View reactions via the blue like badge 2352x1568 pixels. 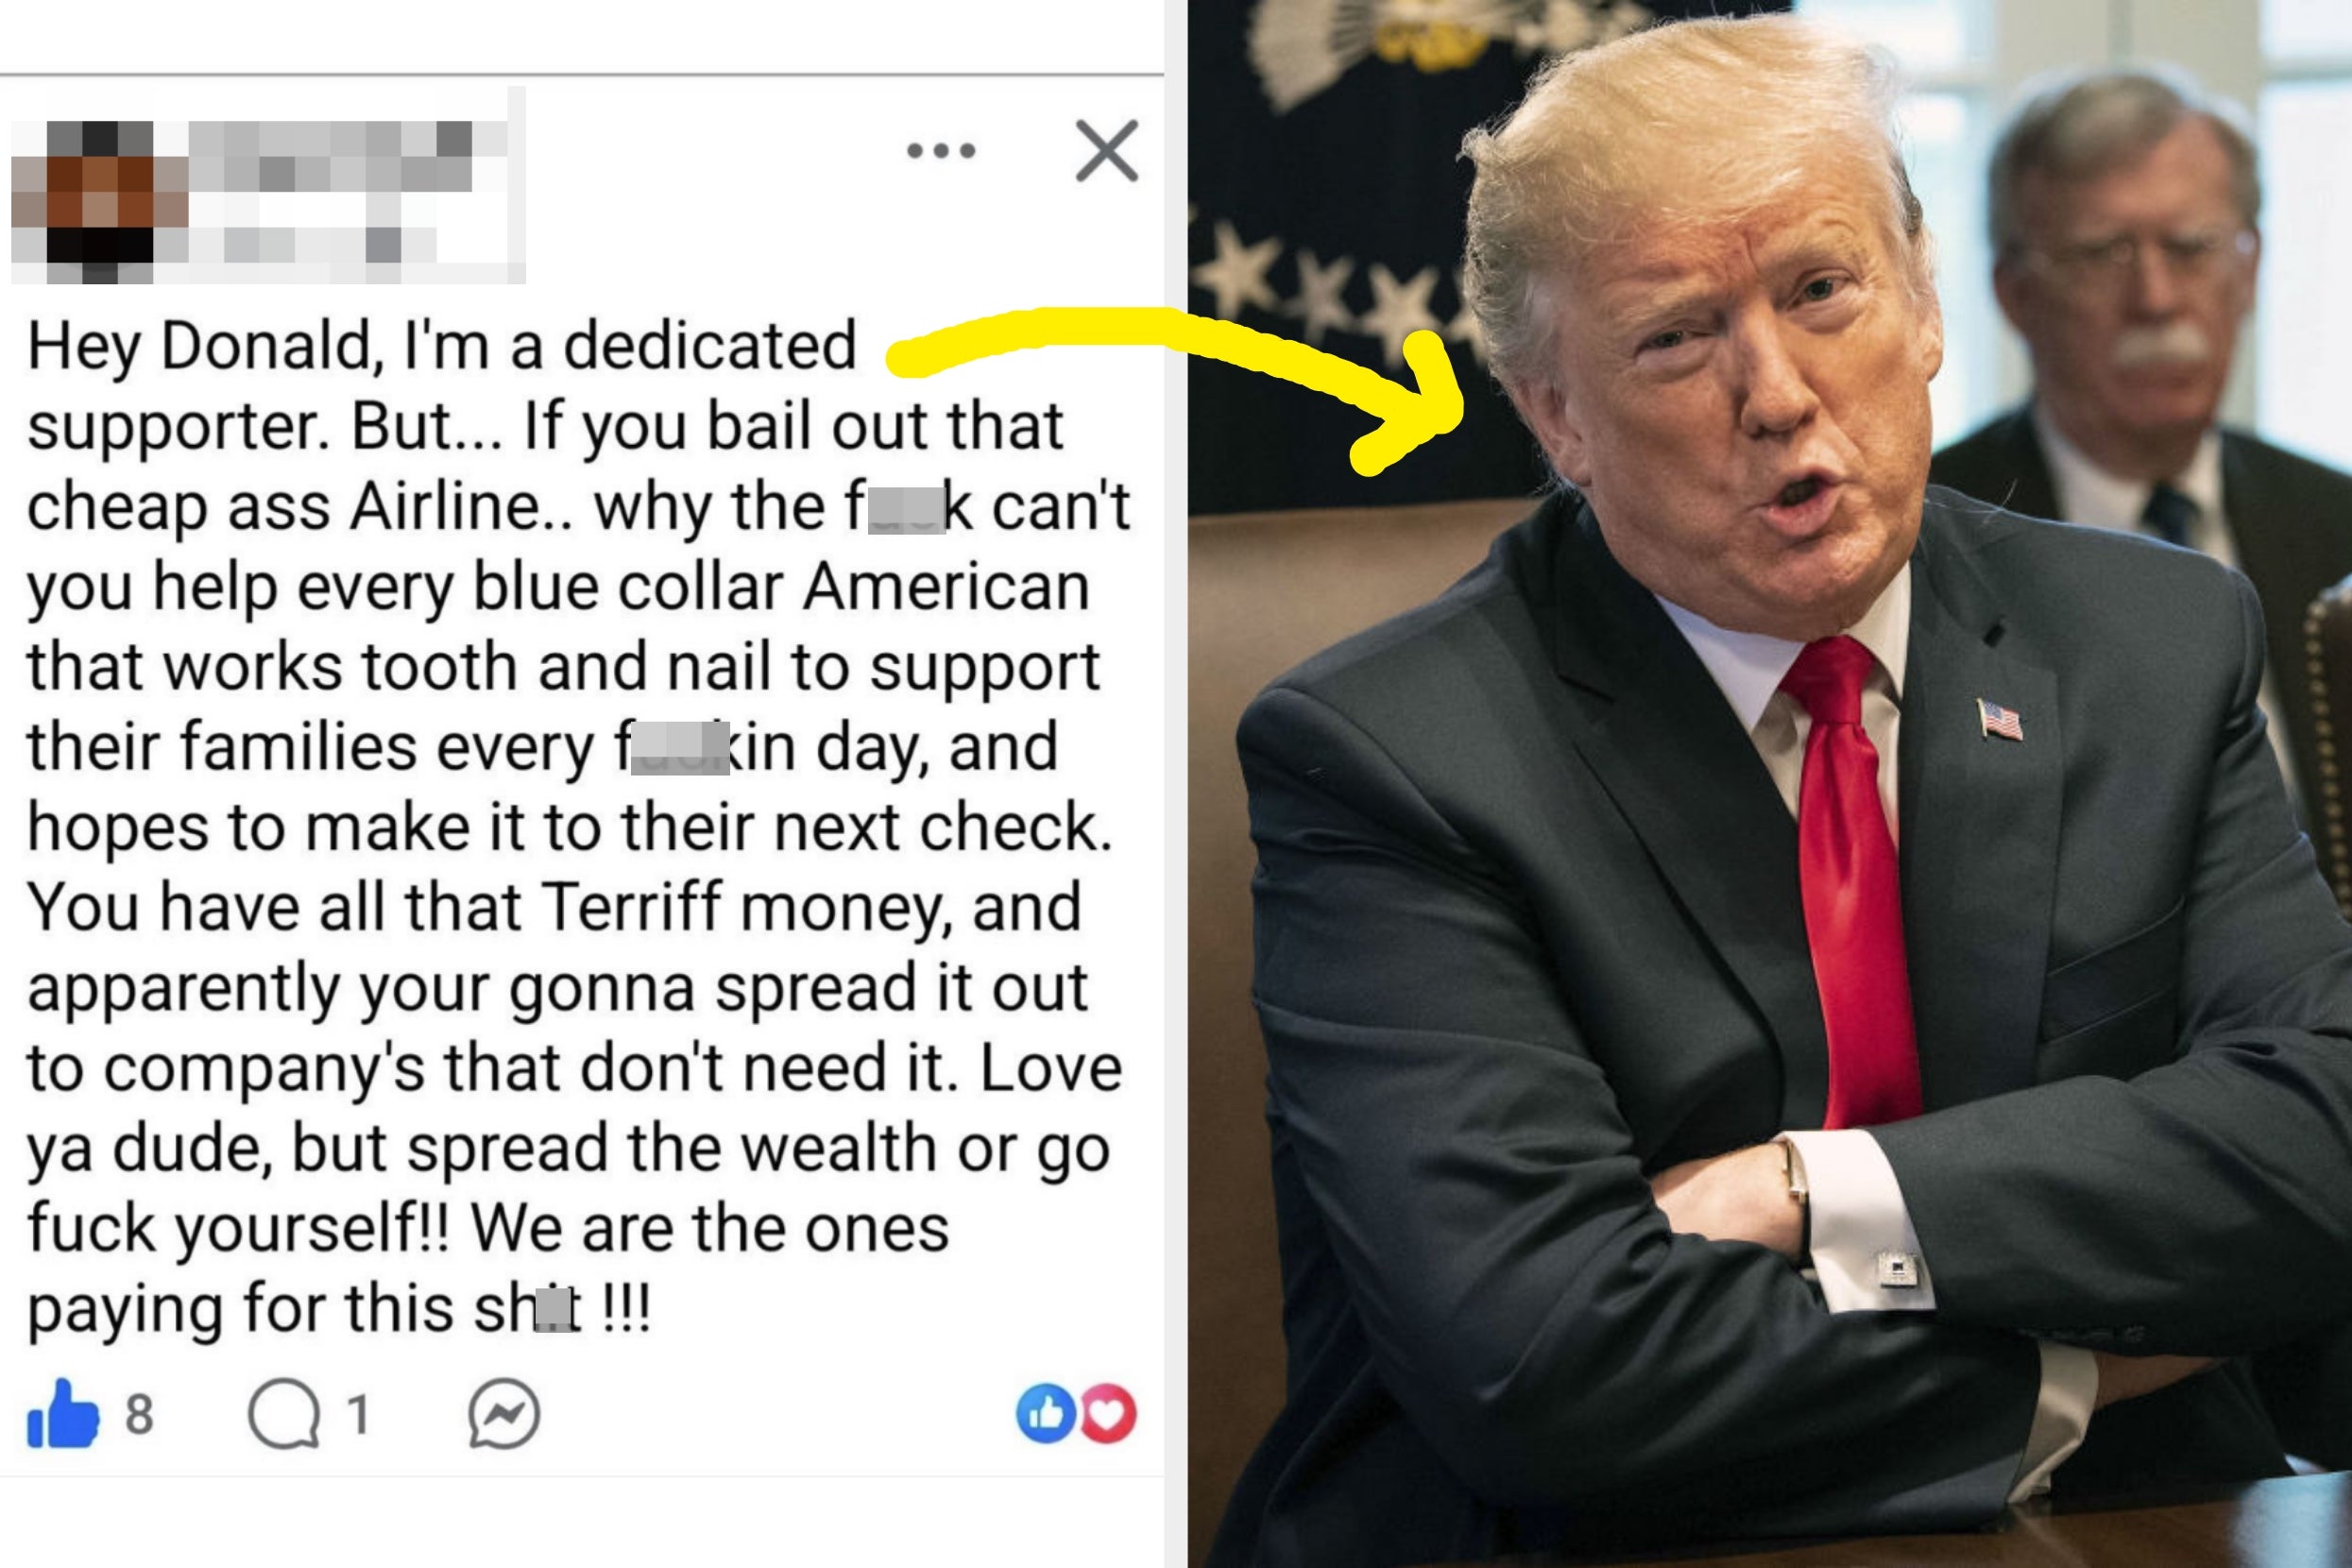1045,1414
